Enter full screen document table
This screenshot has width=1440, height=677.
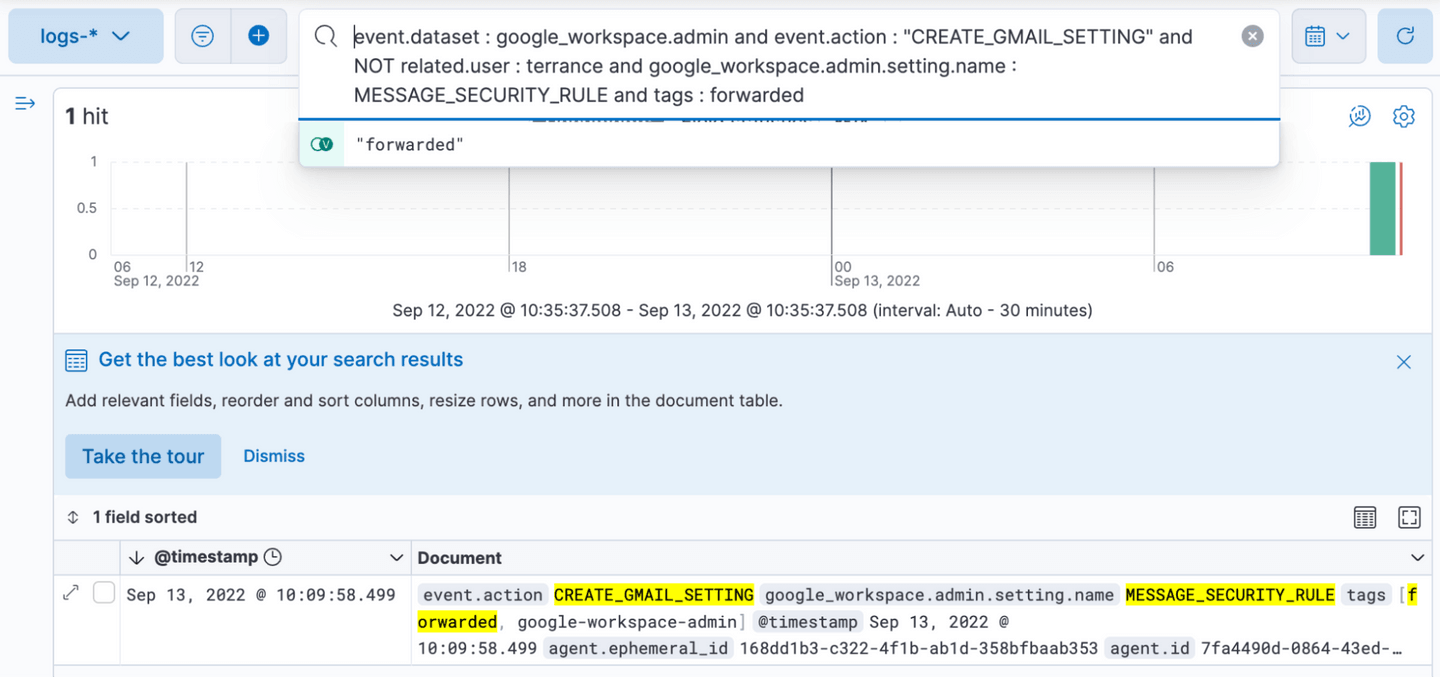1409,517
